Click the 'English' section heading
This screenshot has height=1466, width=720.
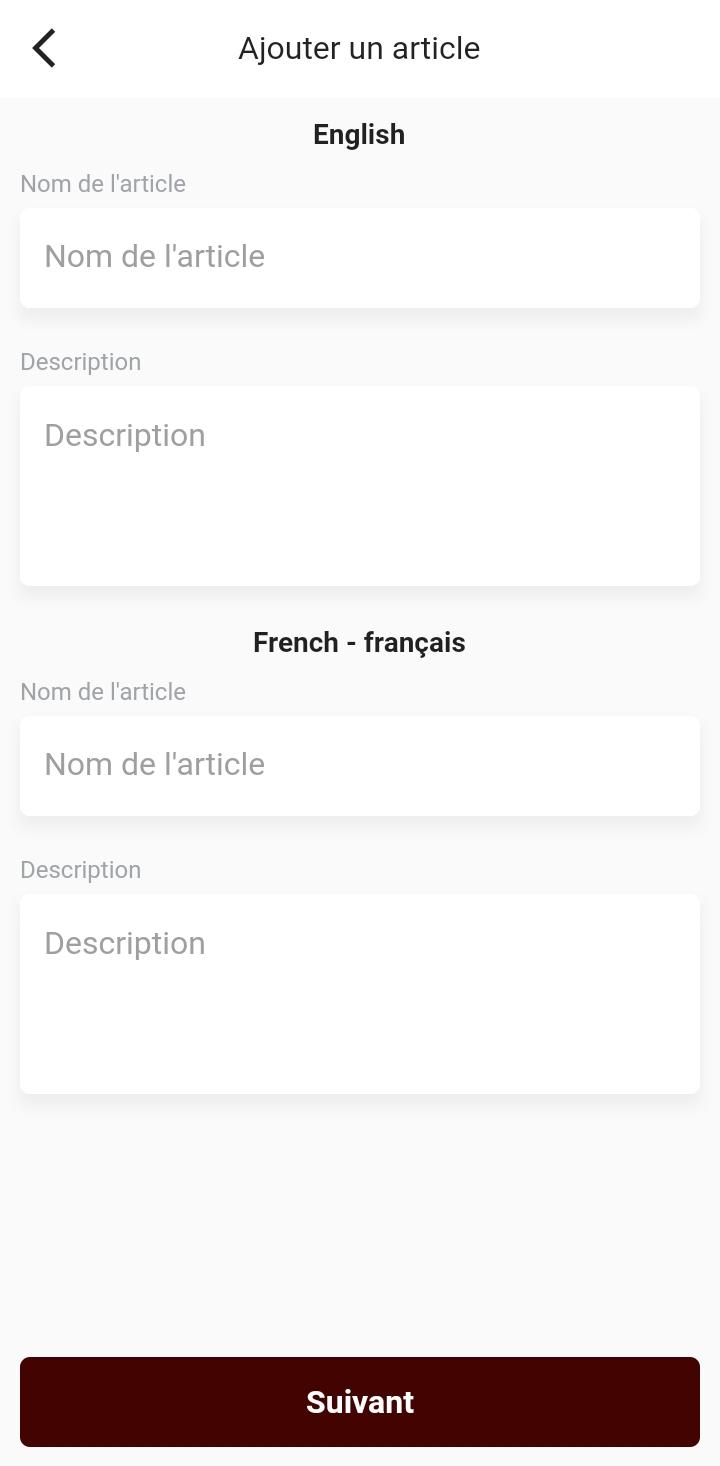359,134
